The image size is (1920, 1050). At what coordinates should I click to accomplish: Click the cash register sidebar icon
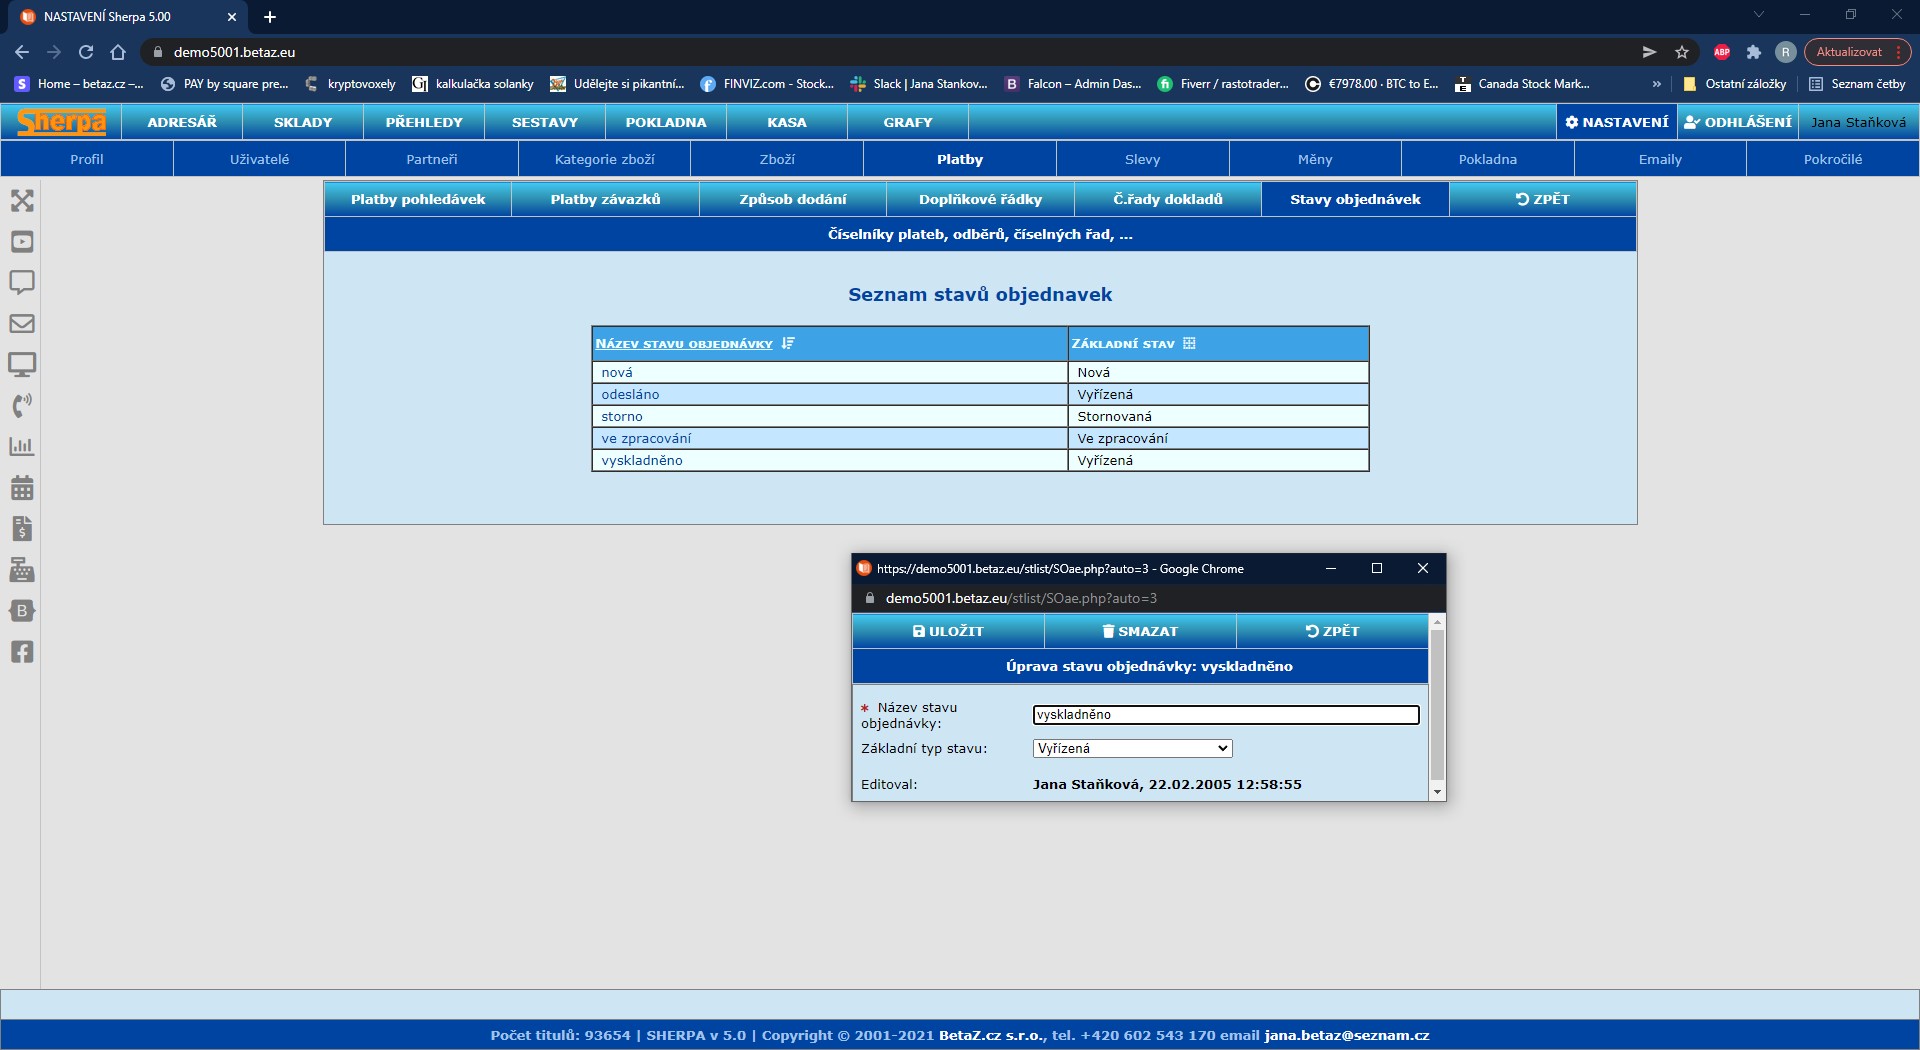22,570
